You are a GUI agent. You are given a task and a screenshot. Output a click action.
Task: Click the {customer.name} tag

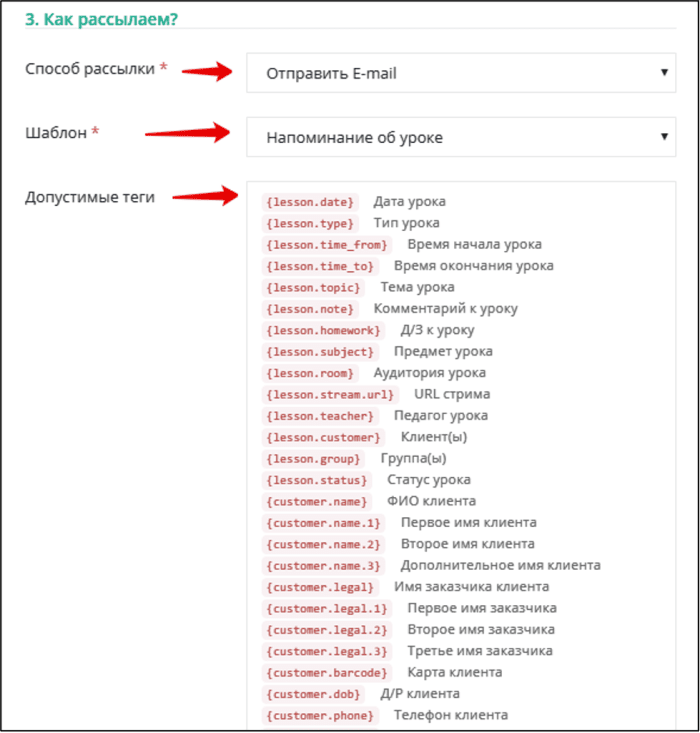pos(317,502)
